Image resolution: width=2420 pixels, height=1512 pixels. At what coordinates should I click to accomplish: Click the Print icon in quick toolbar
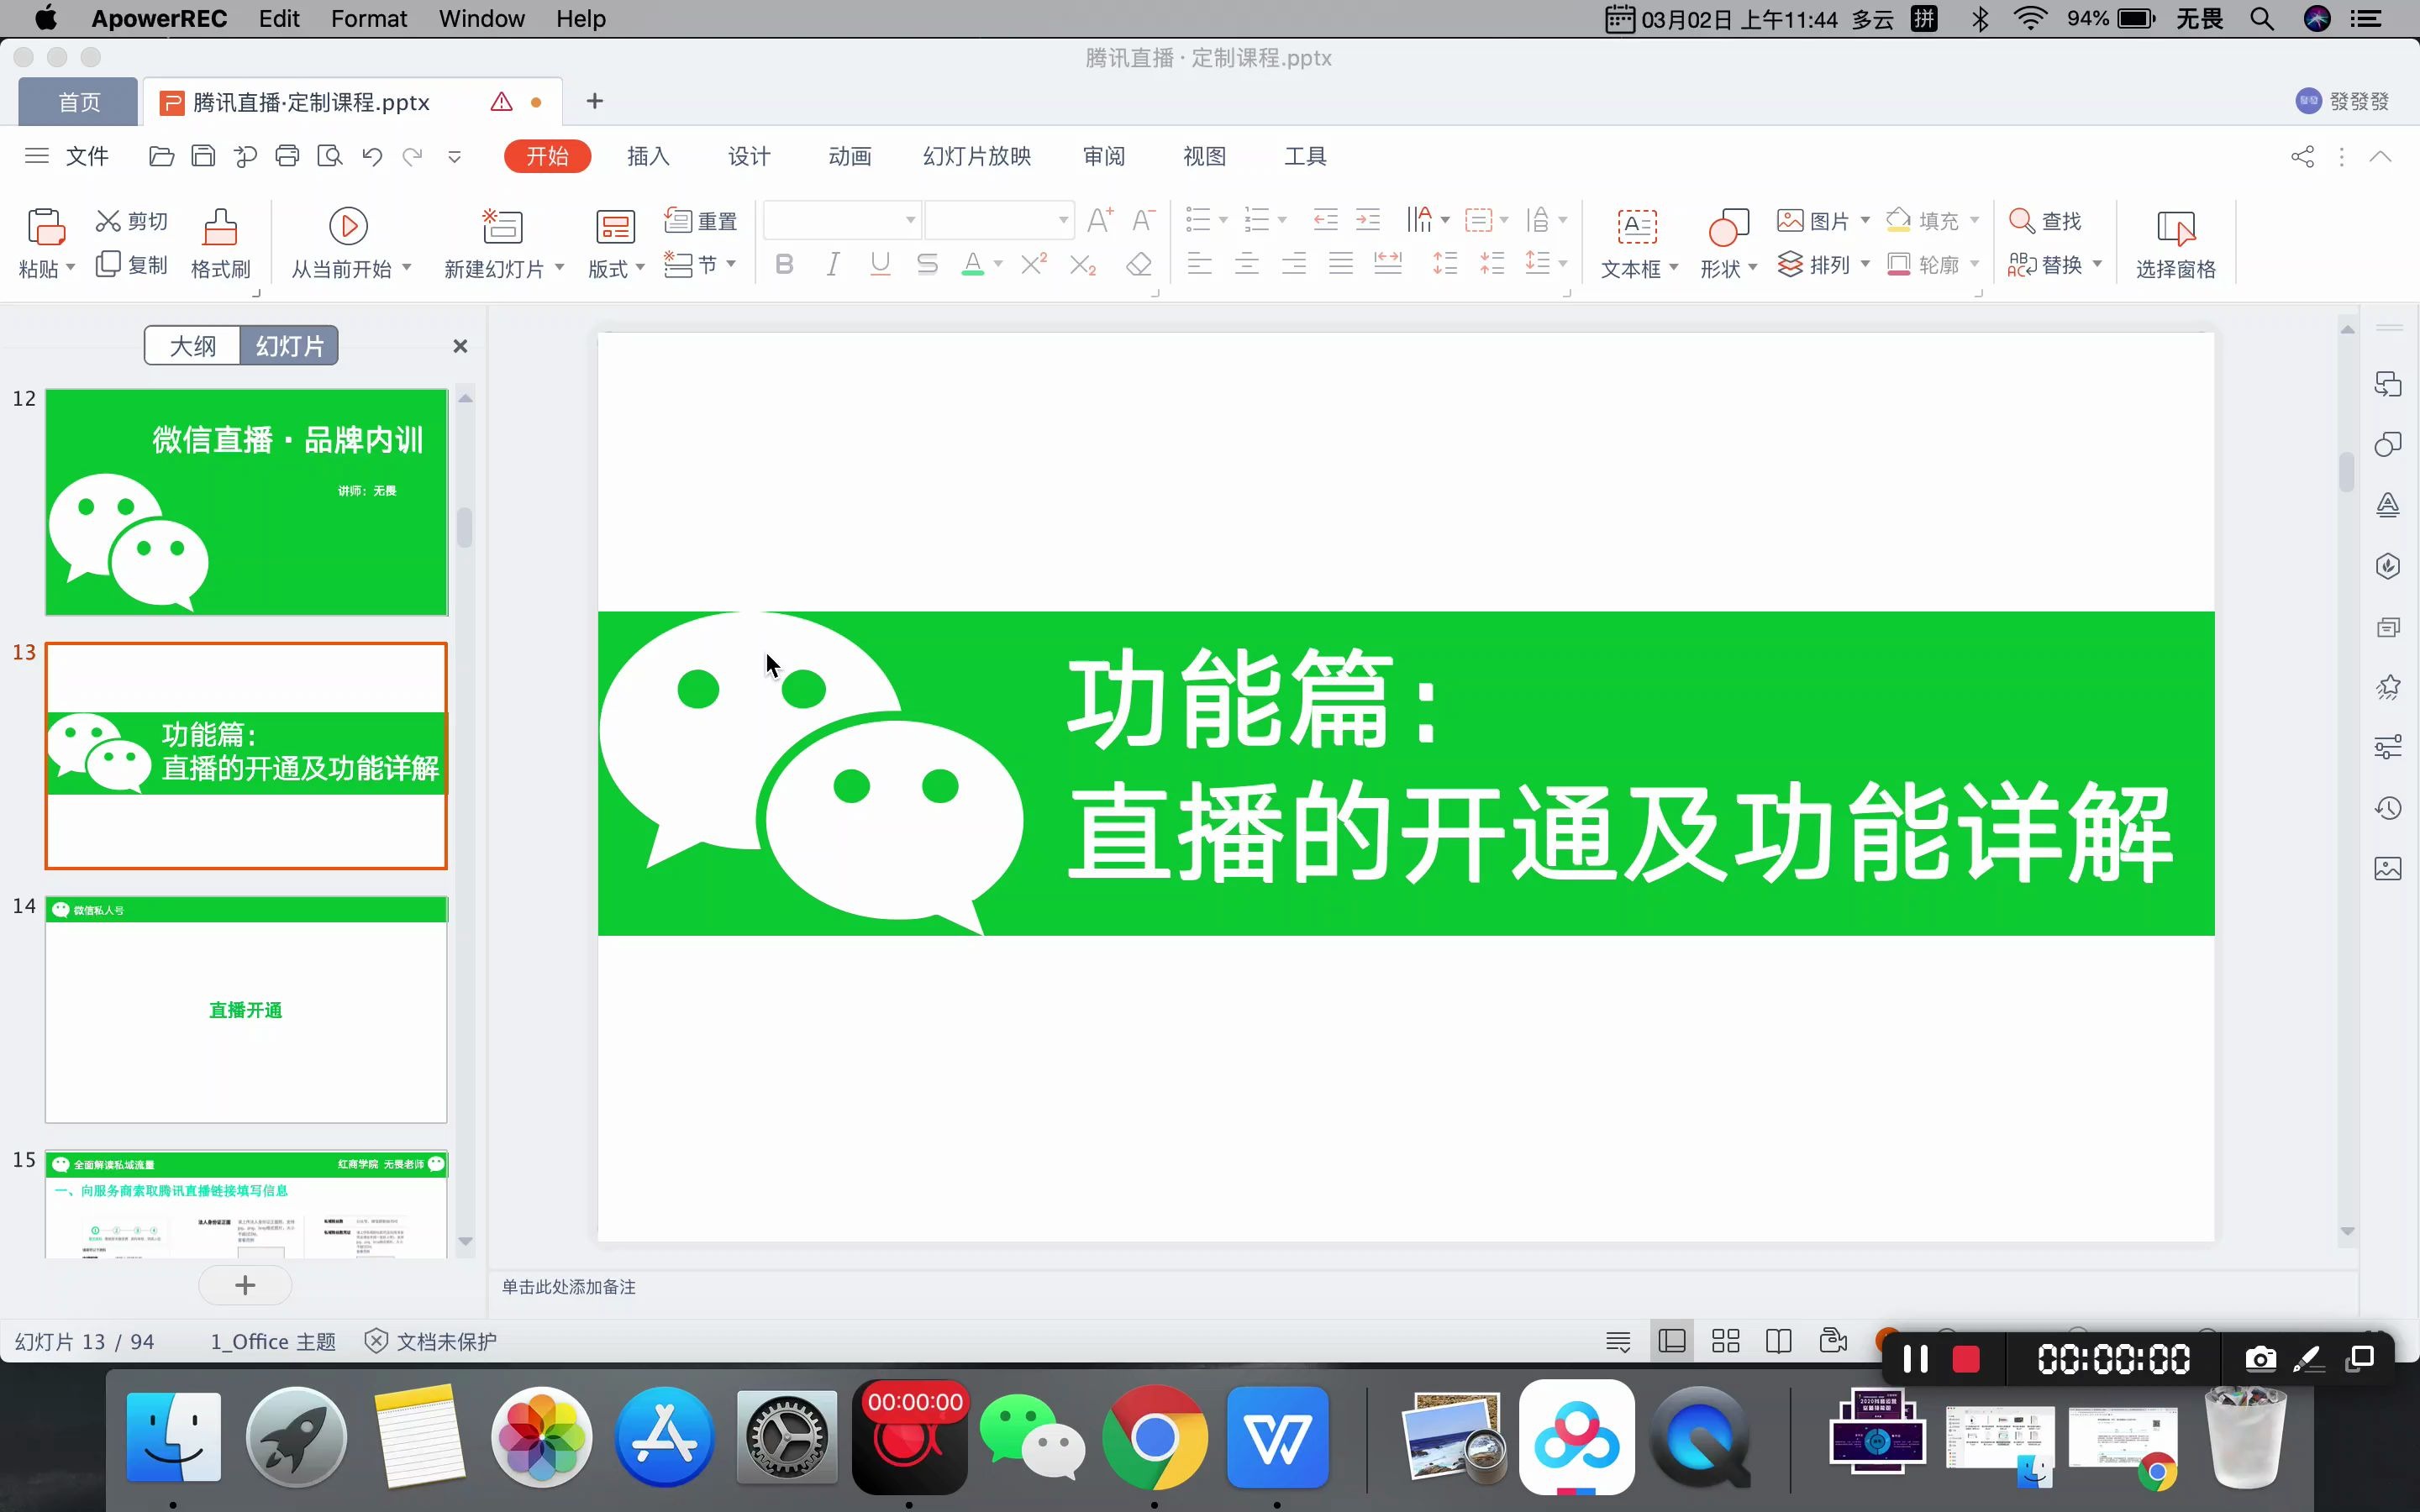287,156
